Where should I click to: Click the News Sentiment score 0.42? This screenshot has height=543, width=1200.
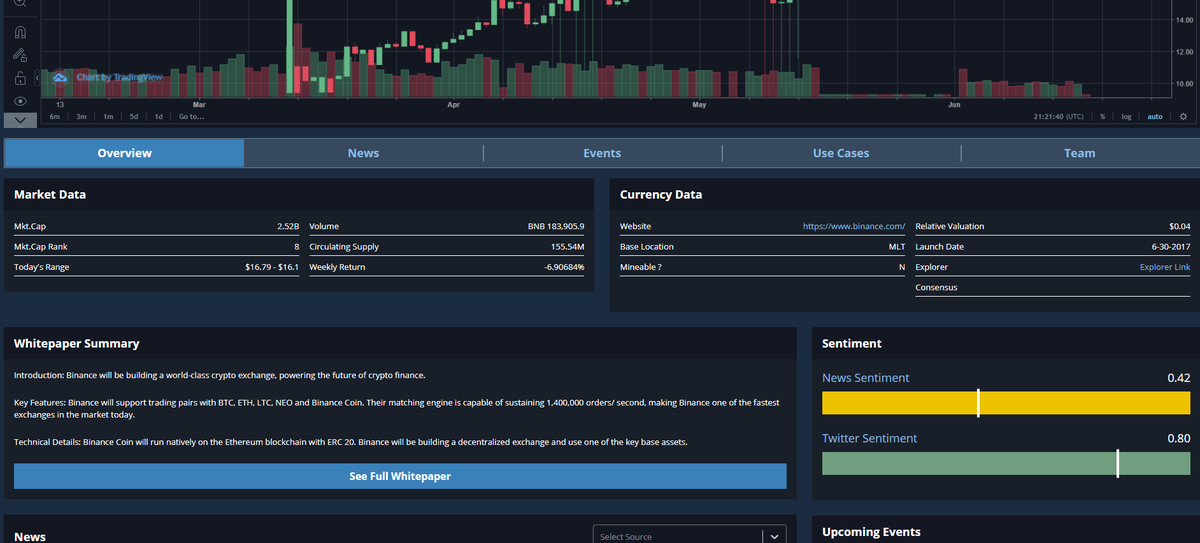1179,378
